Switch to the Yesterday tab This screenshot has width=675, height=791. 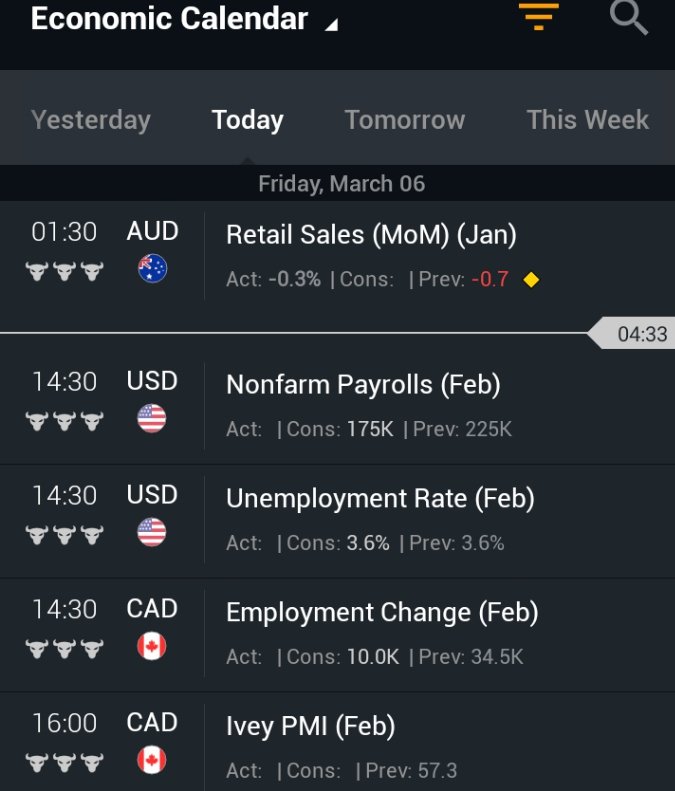point(91,120)
